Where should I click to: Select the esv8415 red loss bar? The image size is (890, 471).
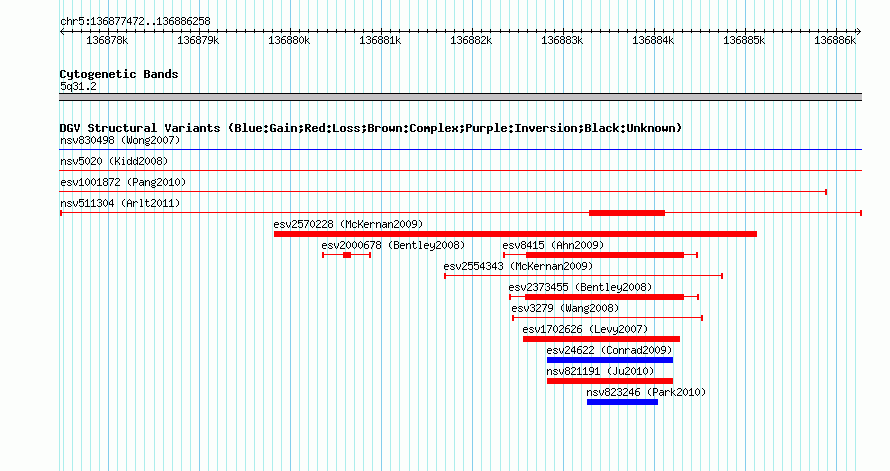[x=605, y=255]
